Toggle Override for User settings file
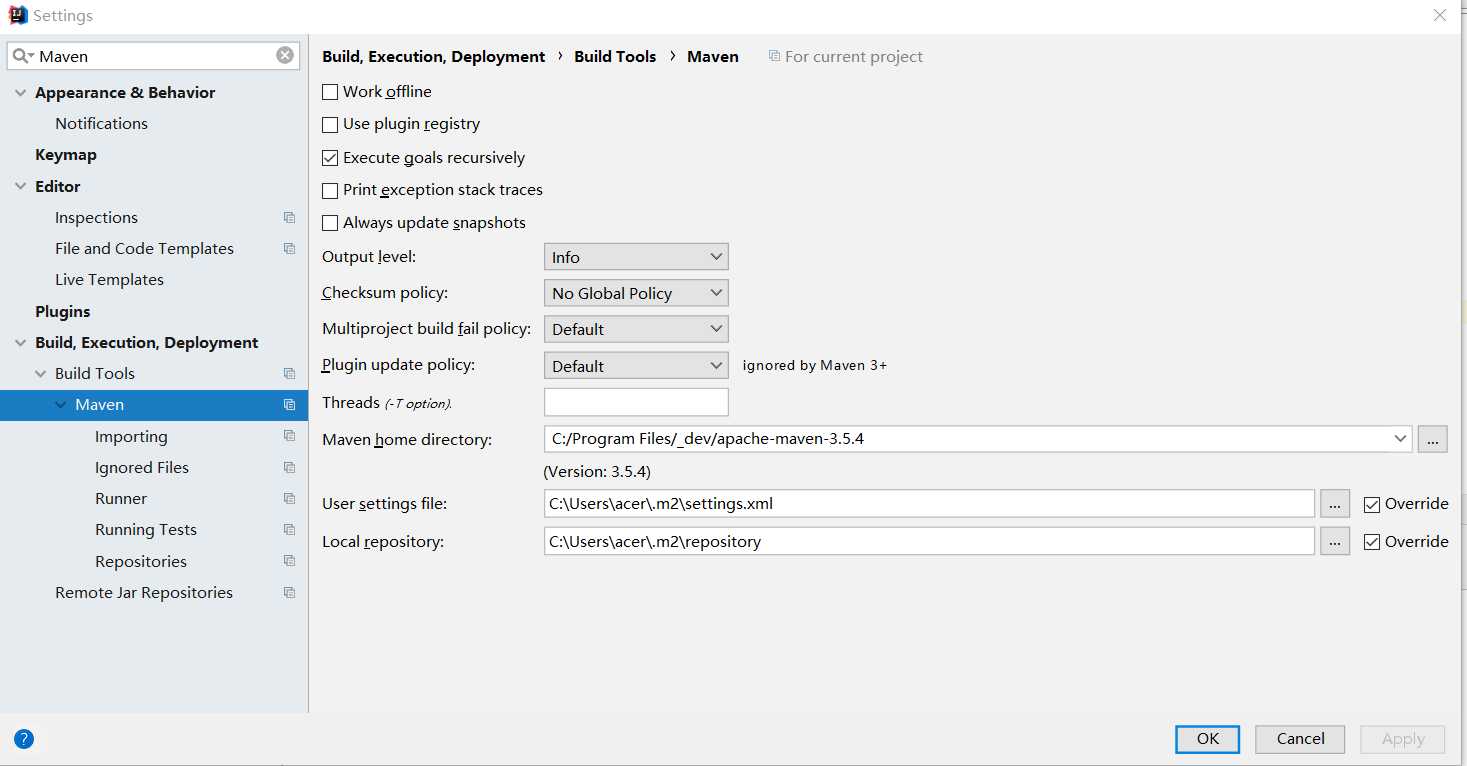Image resolution: width=1467 pixels, height=766 pixels. point(1372,505)
